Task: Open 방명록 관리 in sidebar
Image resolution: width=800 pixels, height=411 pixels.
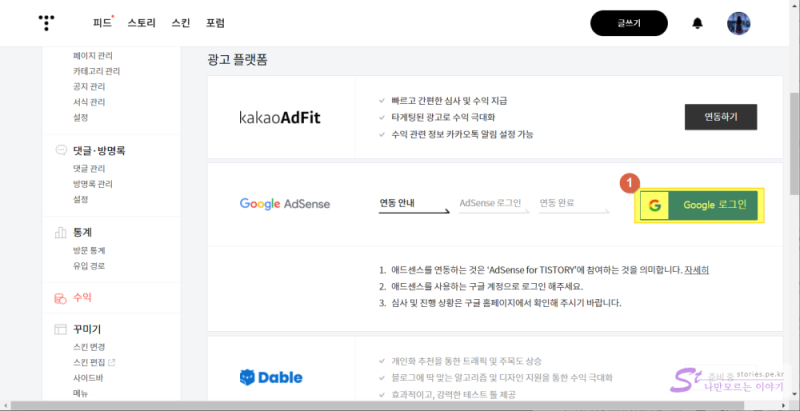Action: tap(92, 184)
